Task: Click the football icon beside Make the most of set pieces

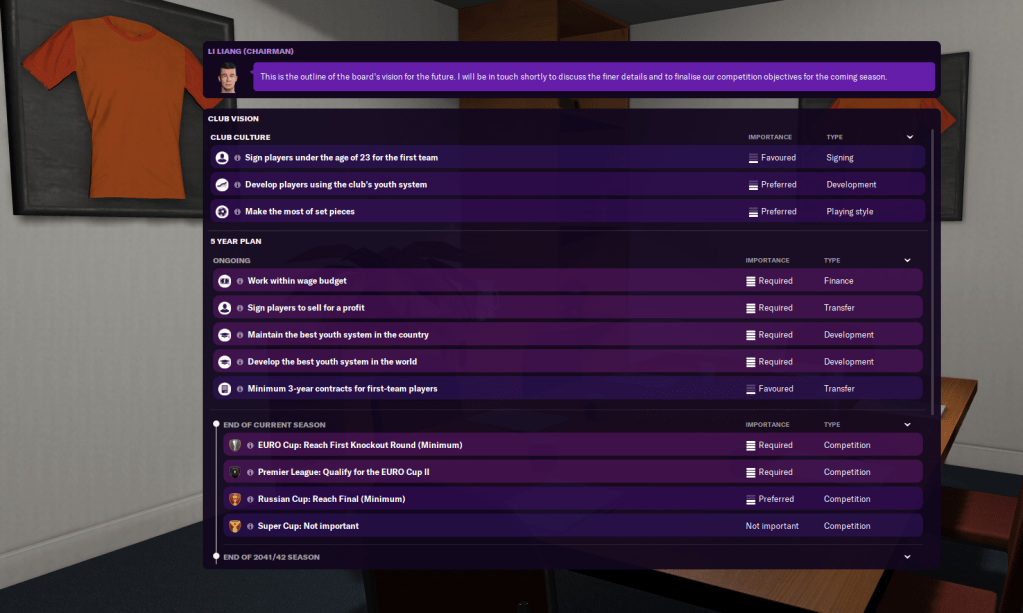Action: pyautogui.click(x=222, y=212)
